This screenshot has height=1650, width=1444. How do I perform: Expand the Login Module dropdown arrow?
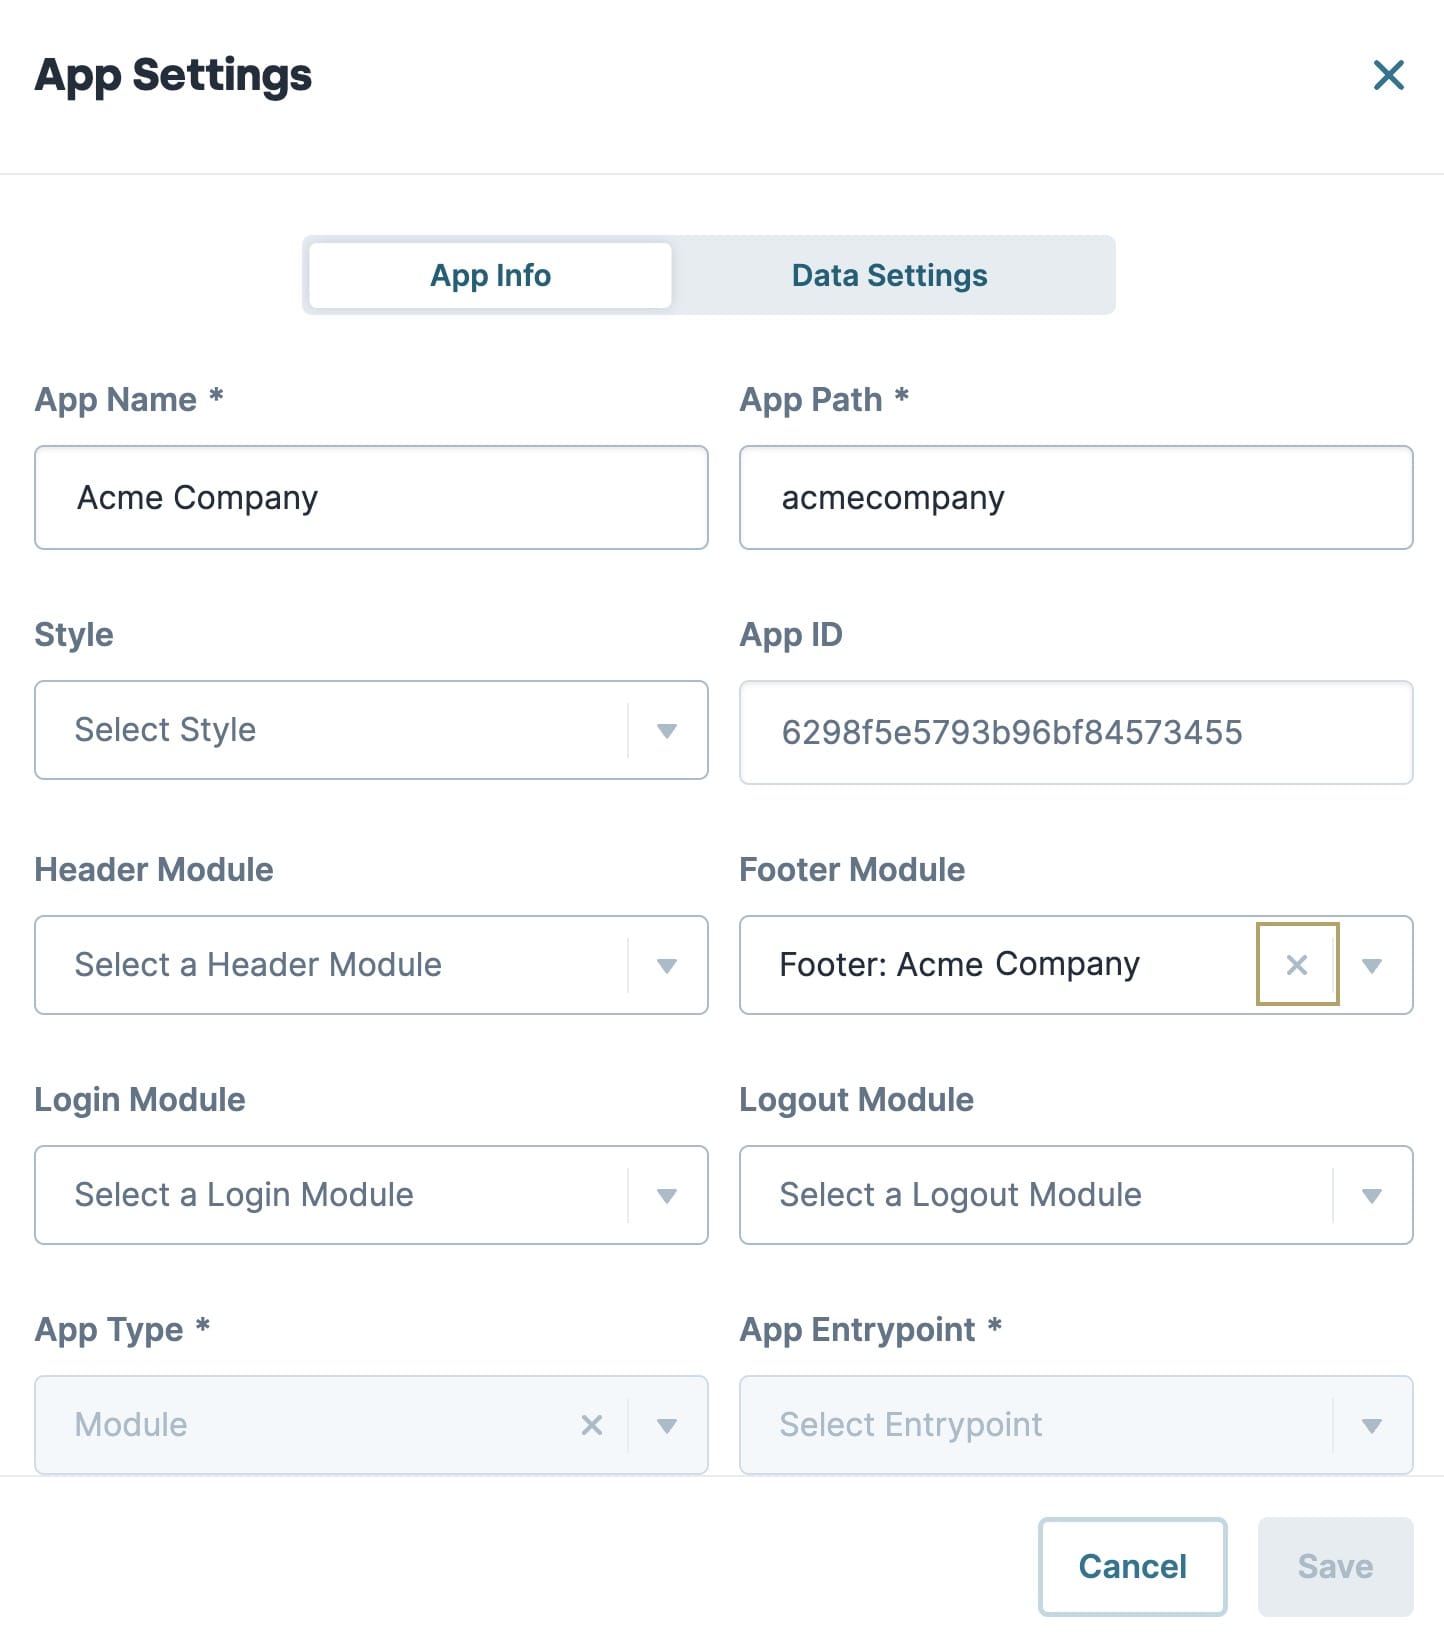pos(667,1196)
